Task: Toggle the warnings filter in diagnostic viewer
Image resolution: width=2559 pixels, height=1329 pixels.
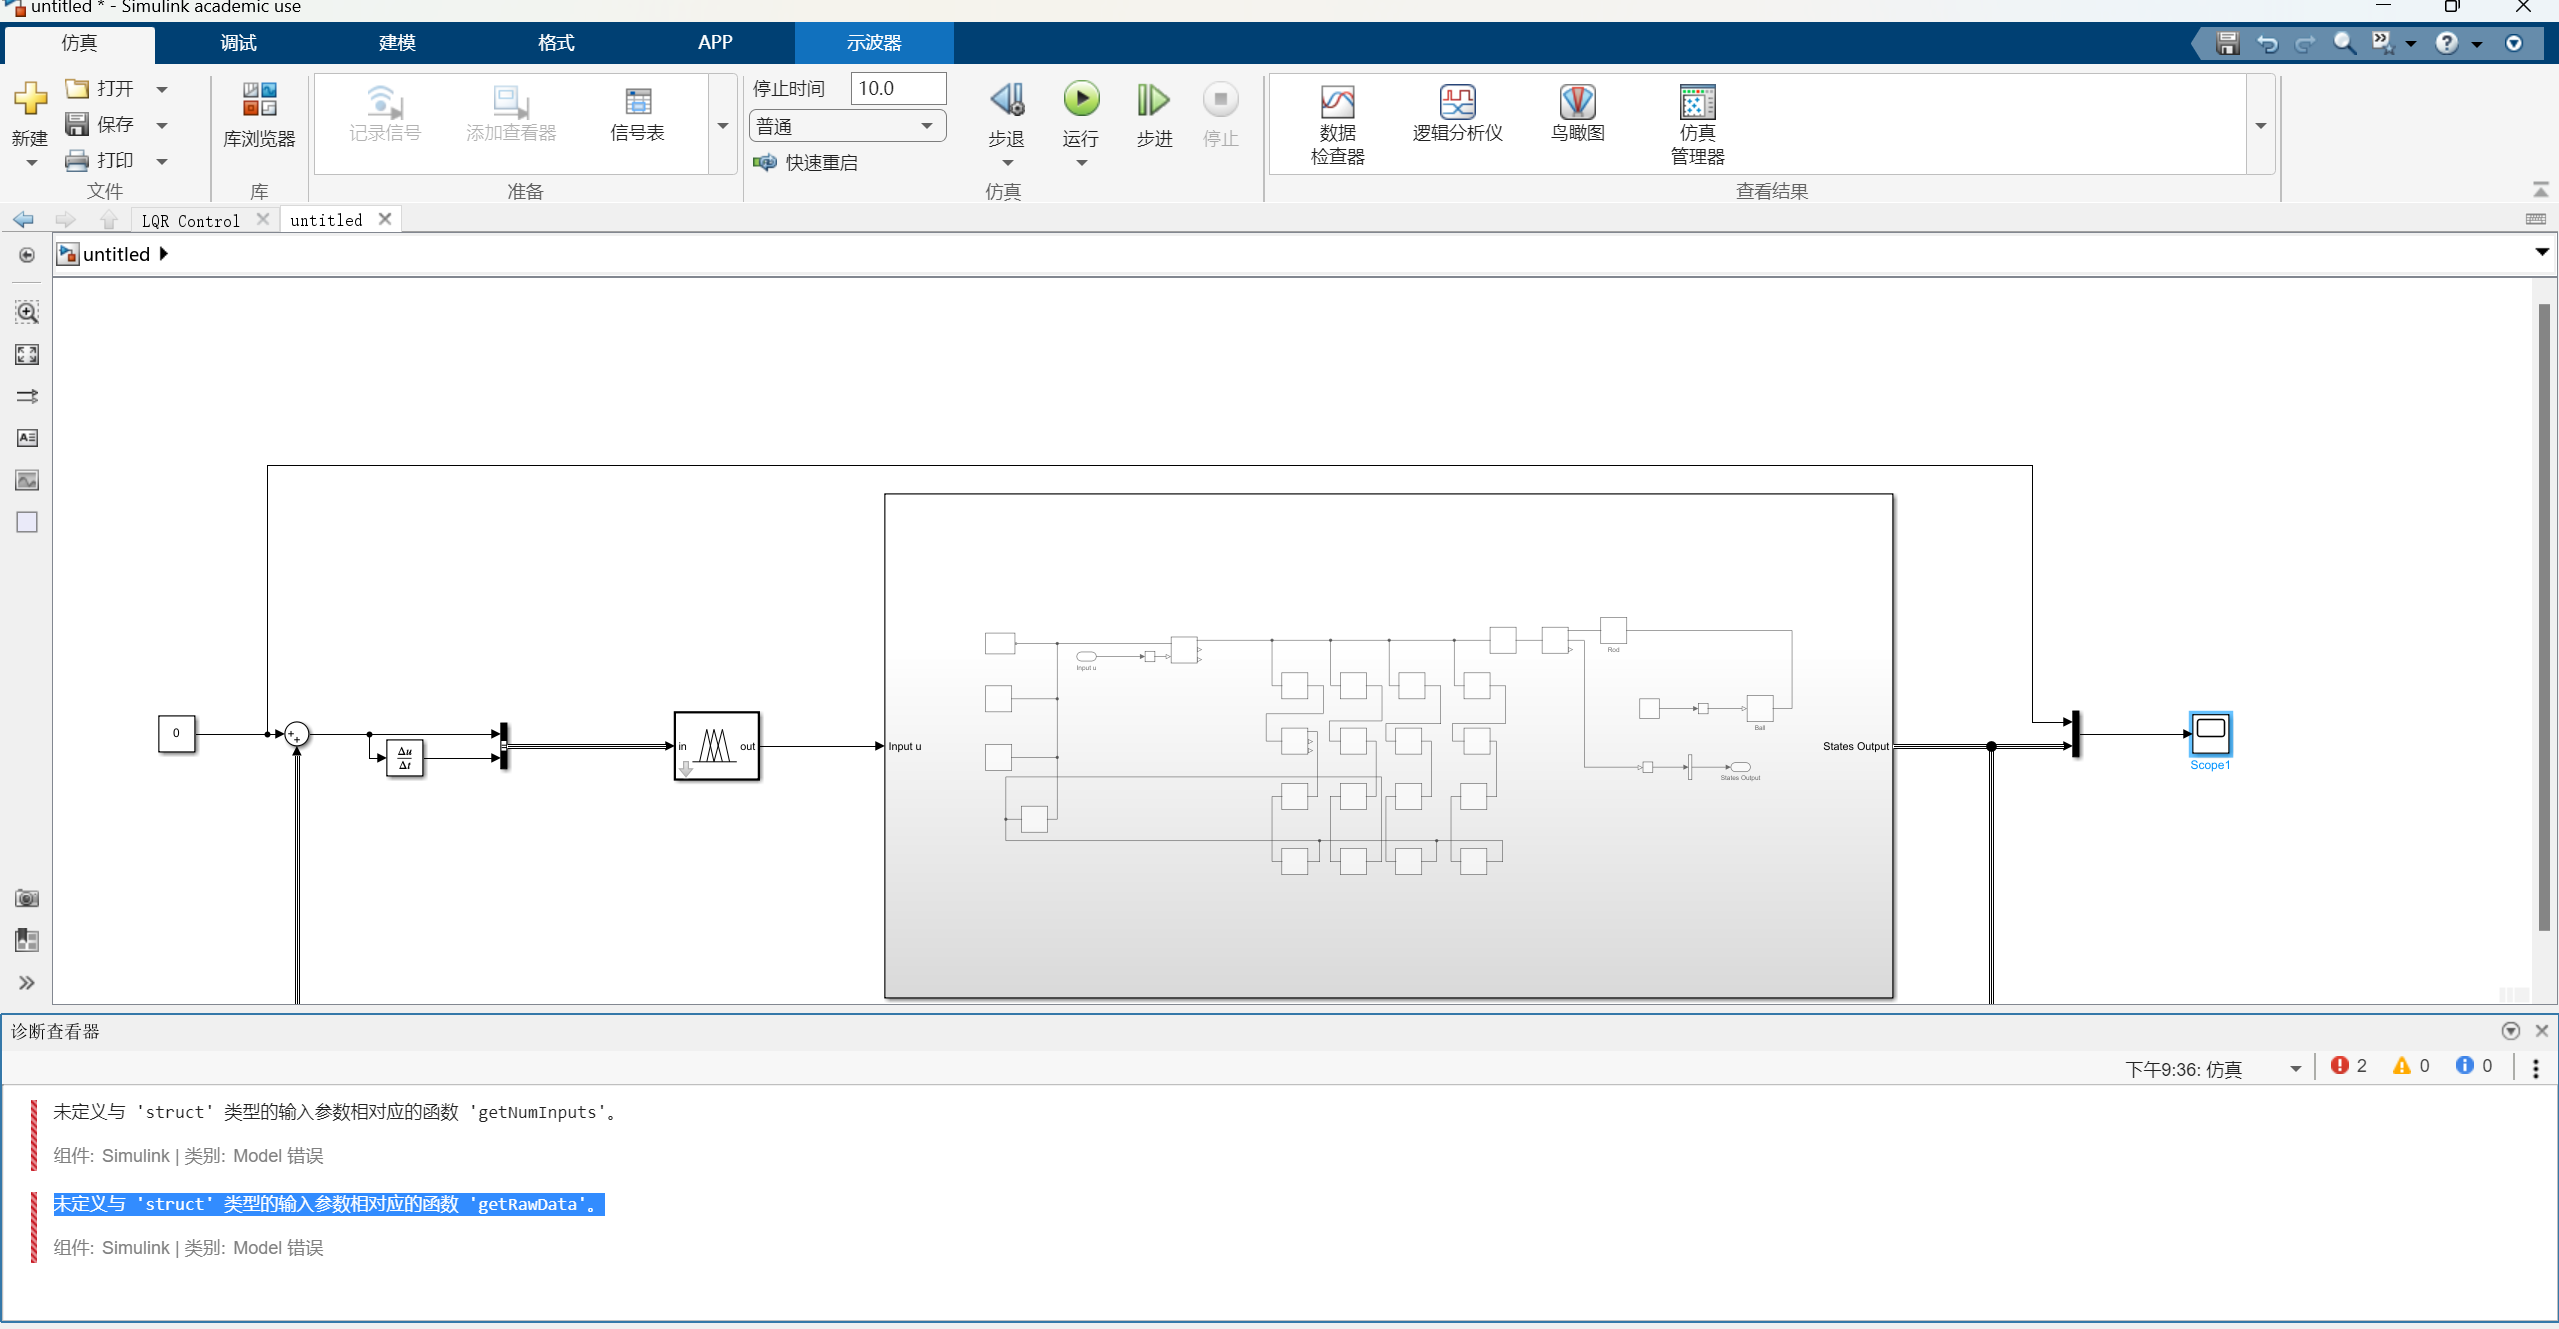Action: pos(2410,1066)
